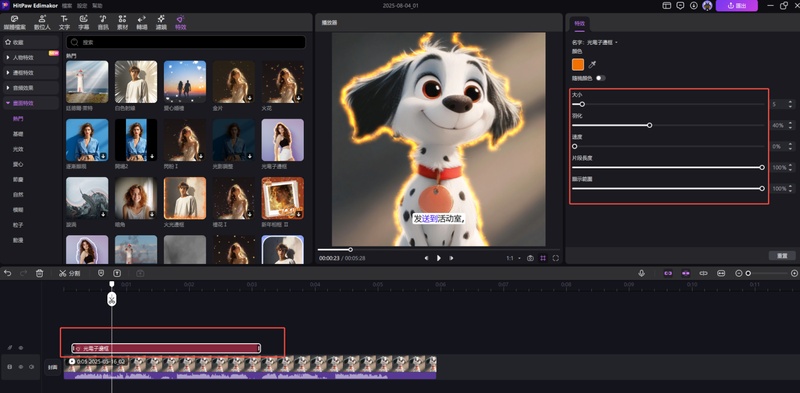Toggle the 隨機顏色 random color switch
The height and width of the screenshot is (393, 800).
pyautogui.click(x=601, y=78)
